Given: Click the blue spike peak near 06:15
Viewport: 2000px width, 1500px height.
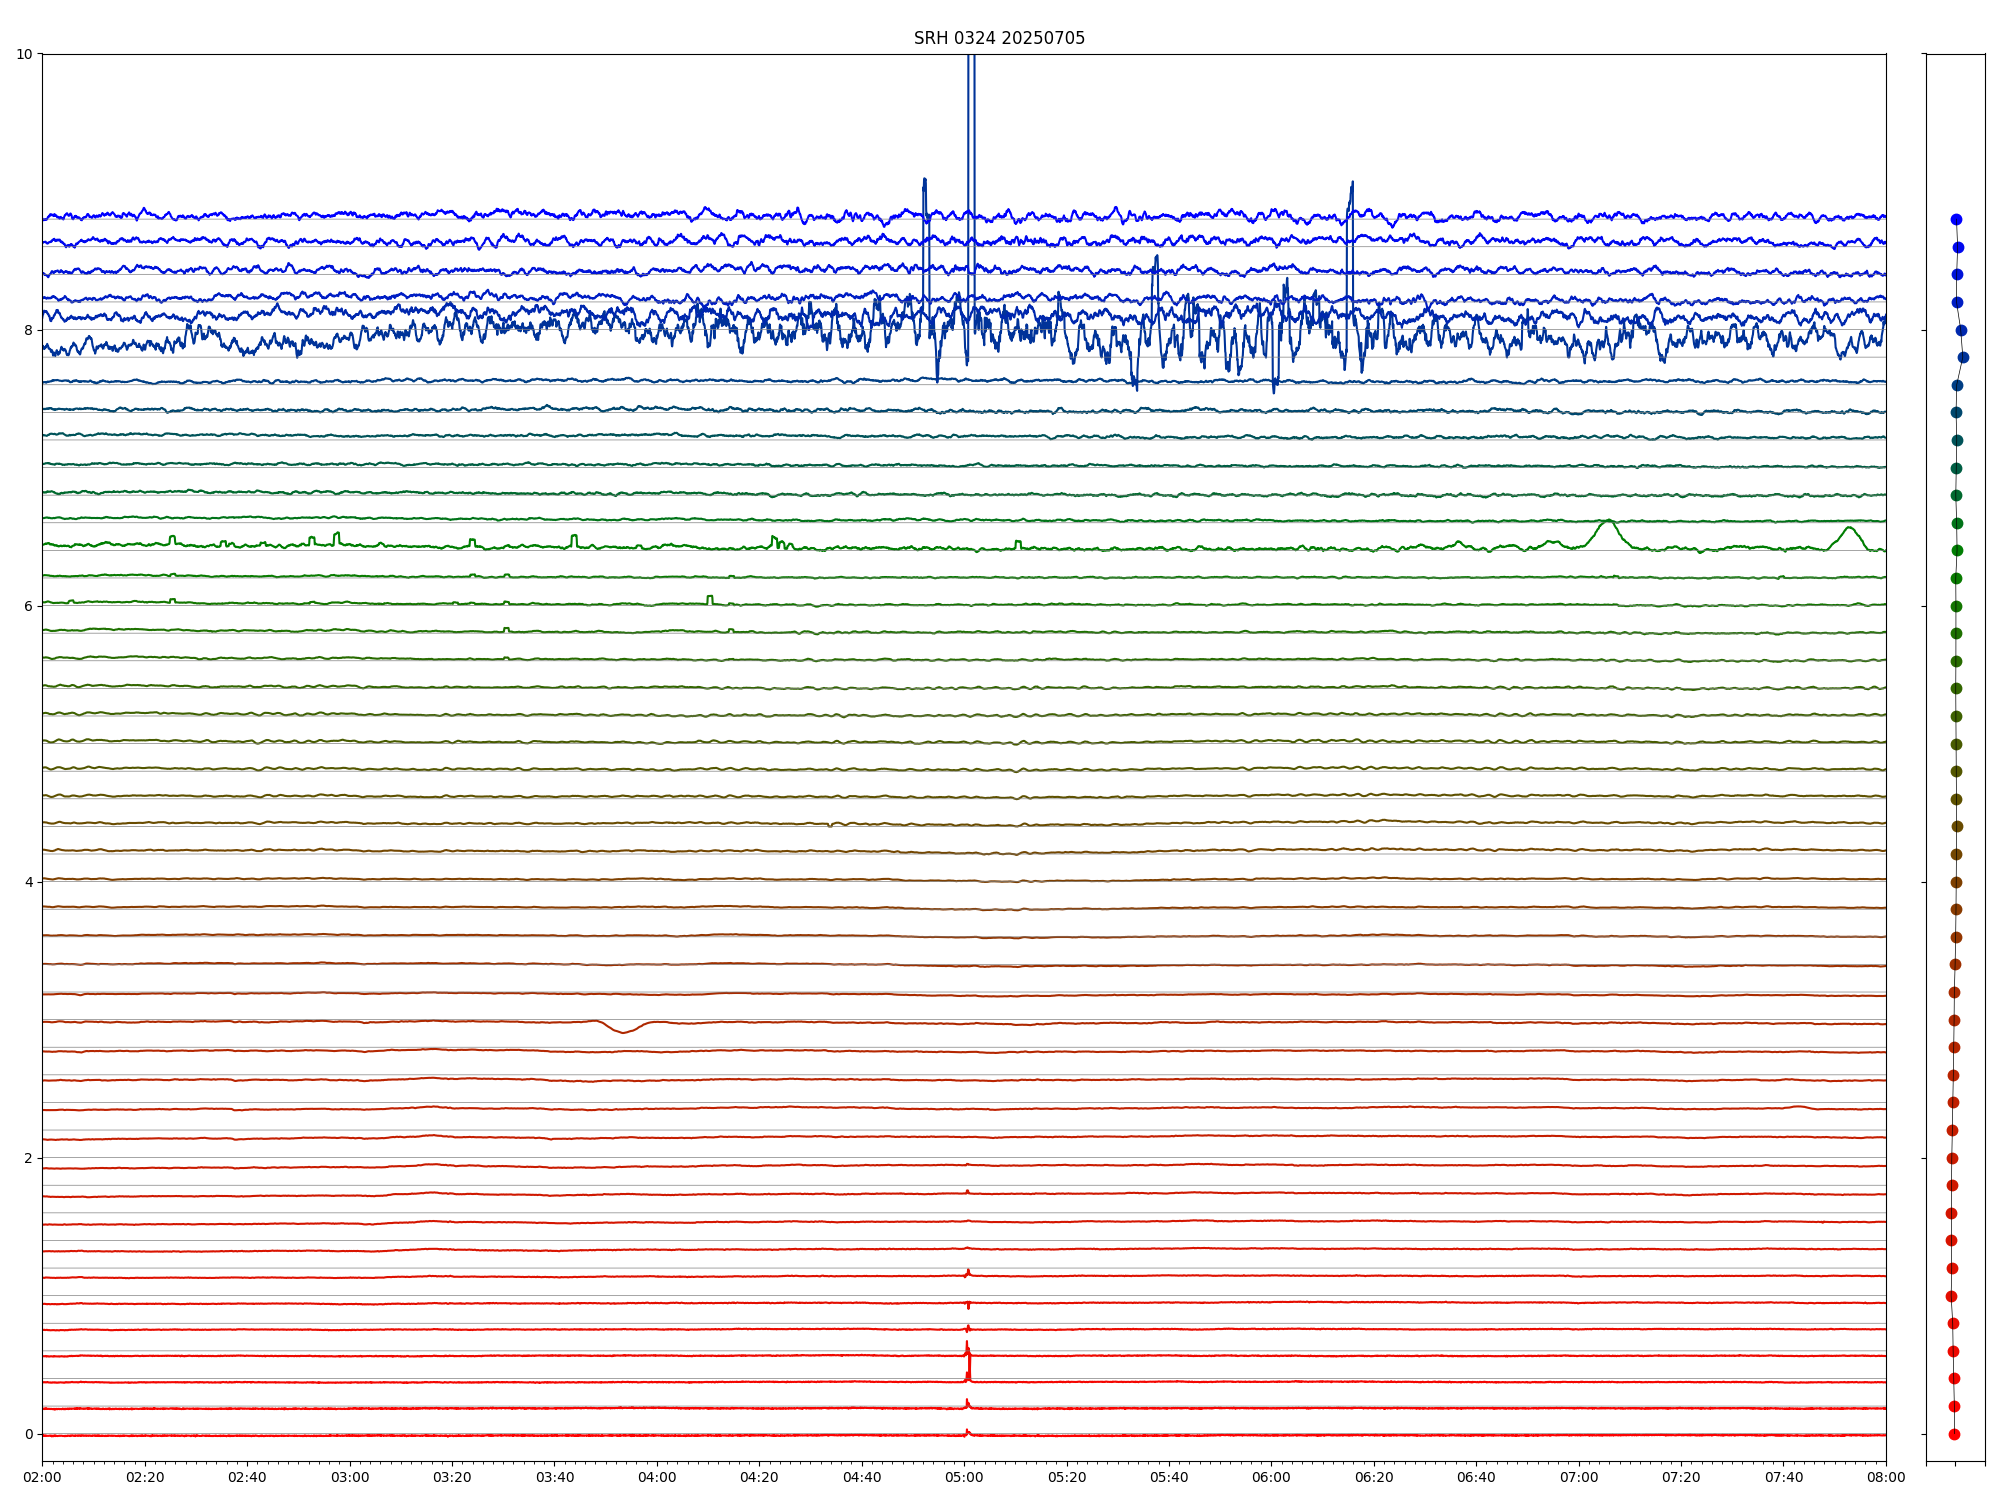Looking at the screenshot, I should (1352, 184).
